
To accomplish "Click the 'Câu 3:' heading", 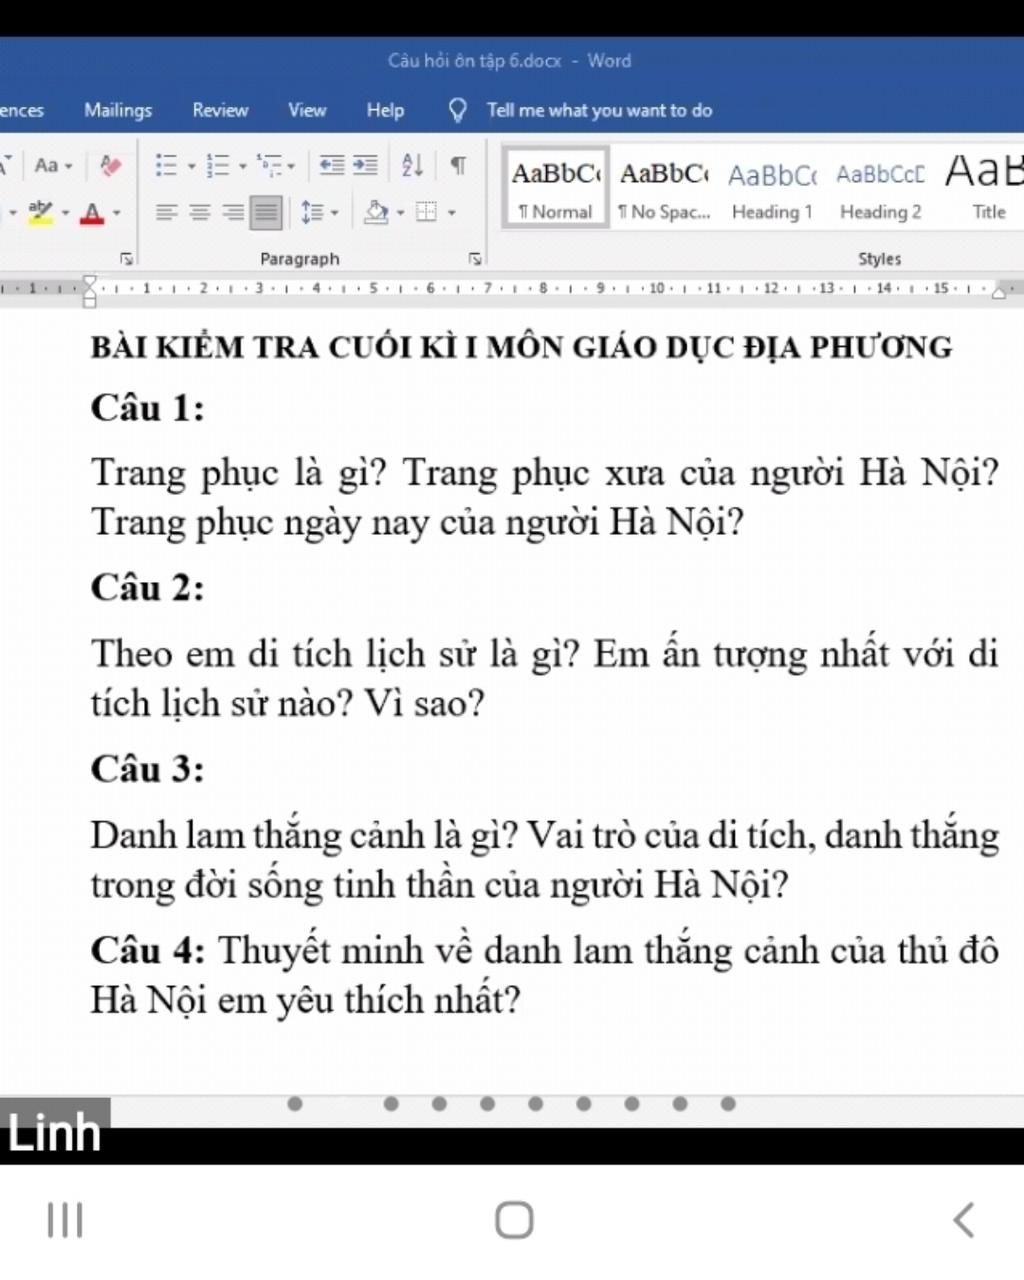I will [147, 769].
